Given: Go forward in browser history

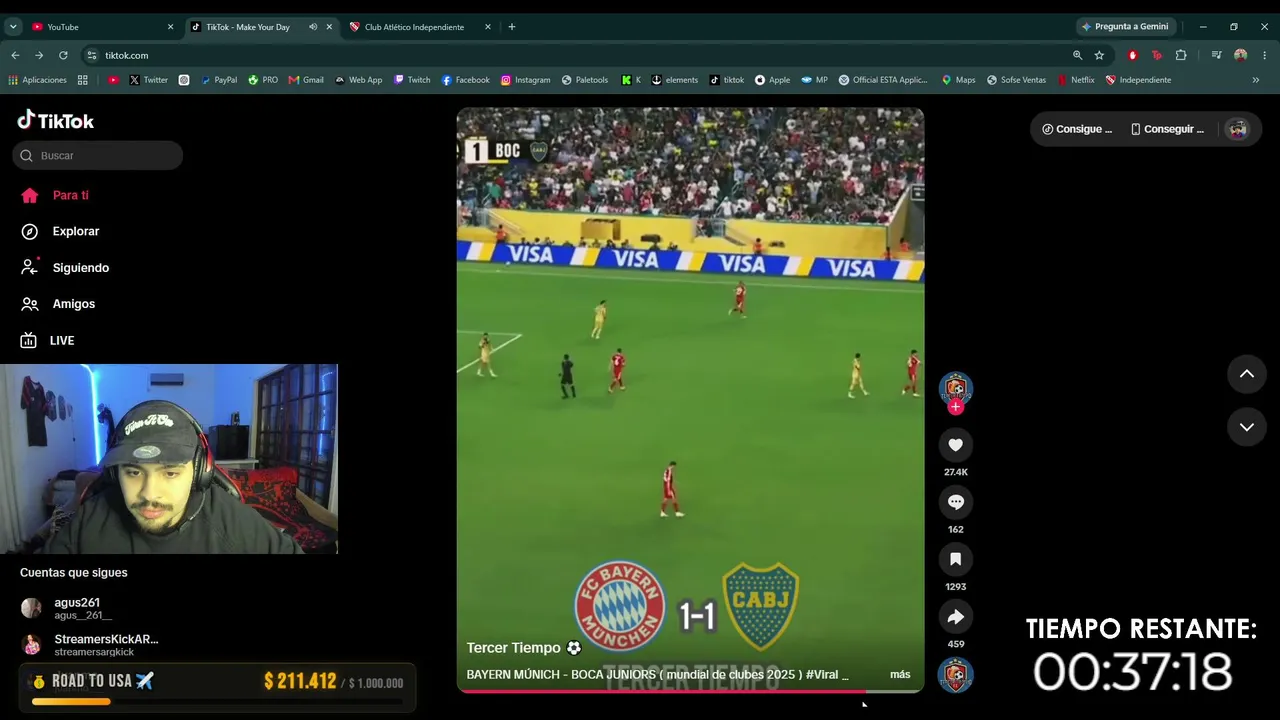Looking at the screenshot, I should (x=39, y=55).
